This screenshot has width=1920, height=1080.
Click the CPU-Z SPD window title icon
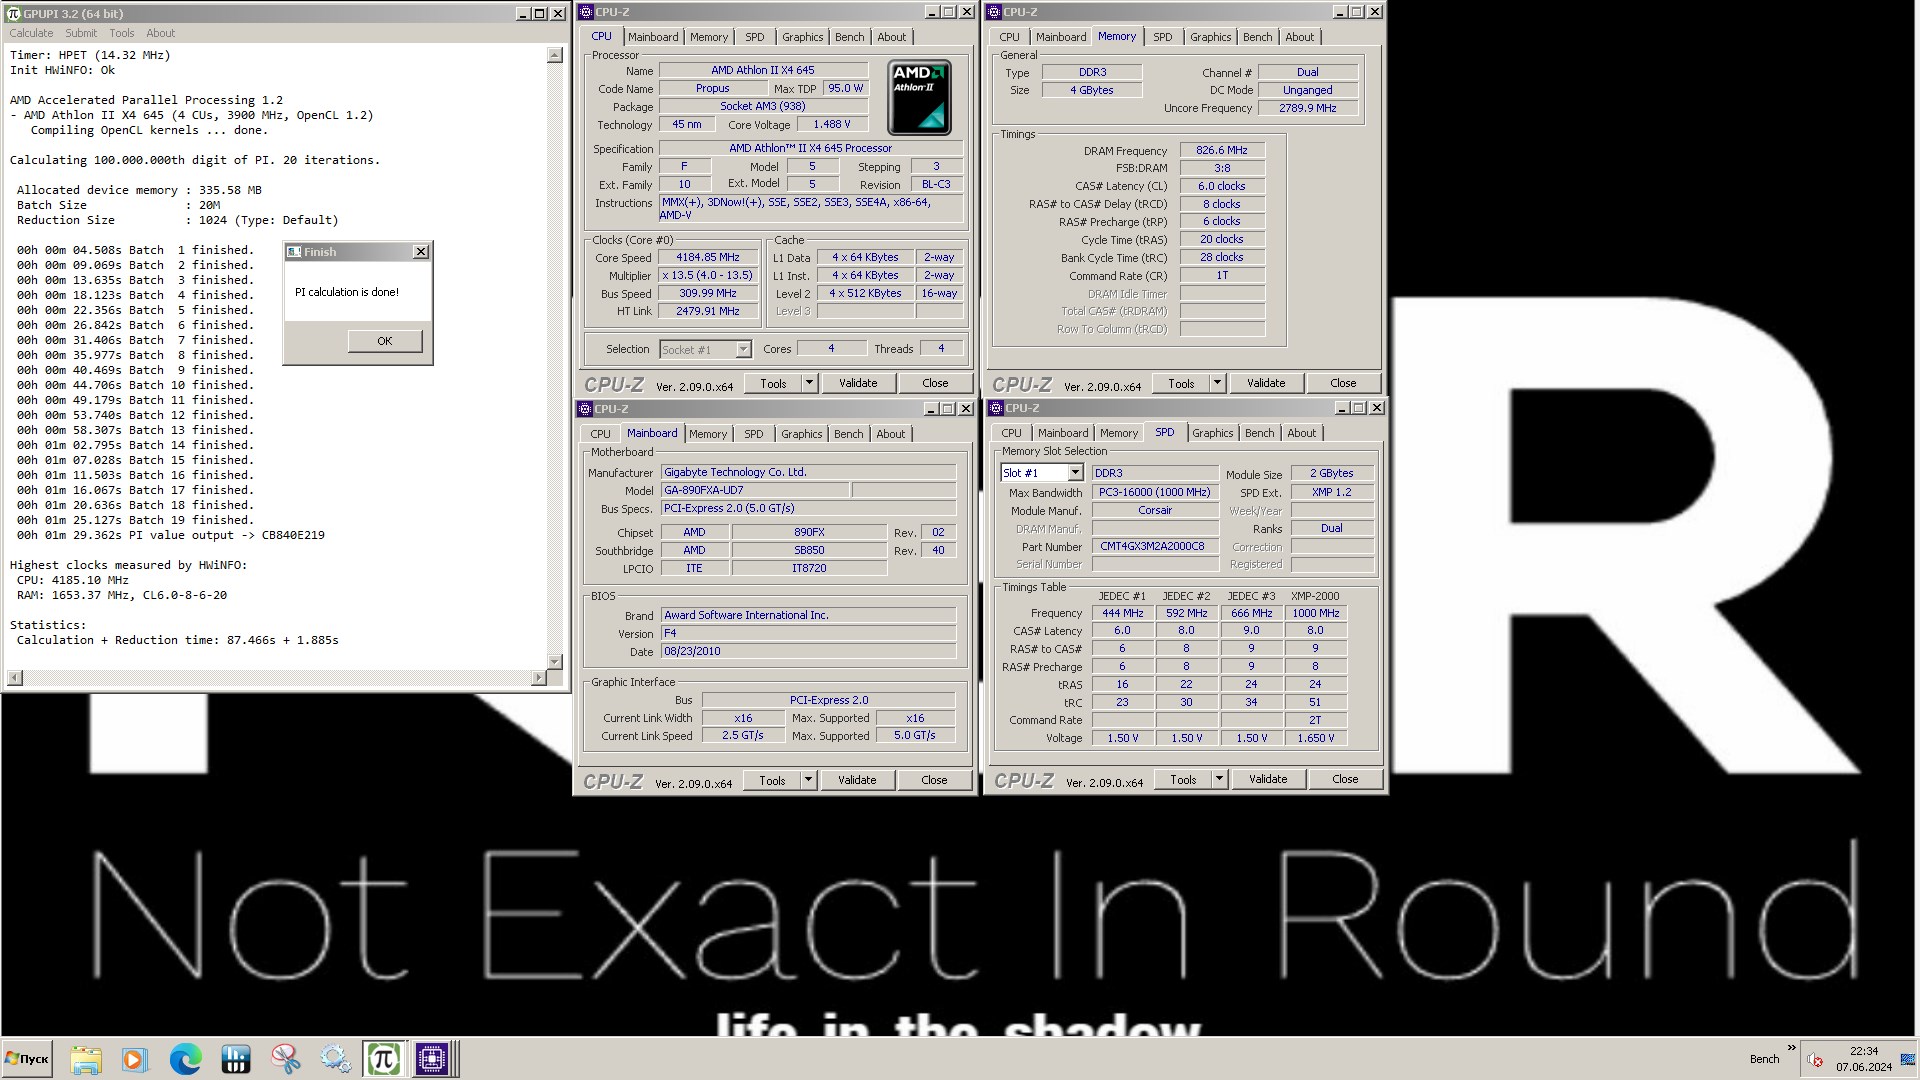coord(996,408)
